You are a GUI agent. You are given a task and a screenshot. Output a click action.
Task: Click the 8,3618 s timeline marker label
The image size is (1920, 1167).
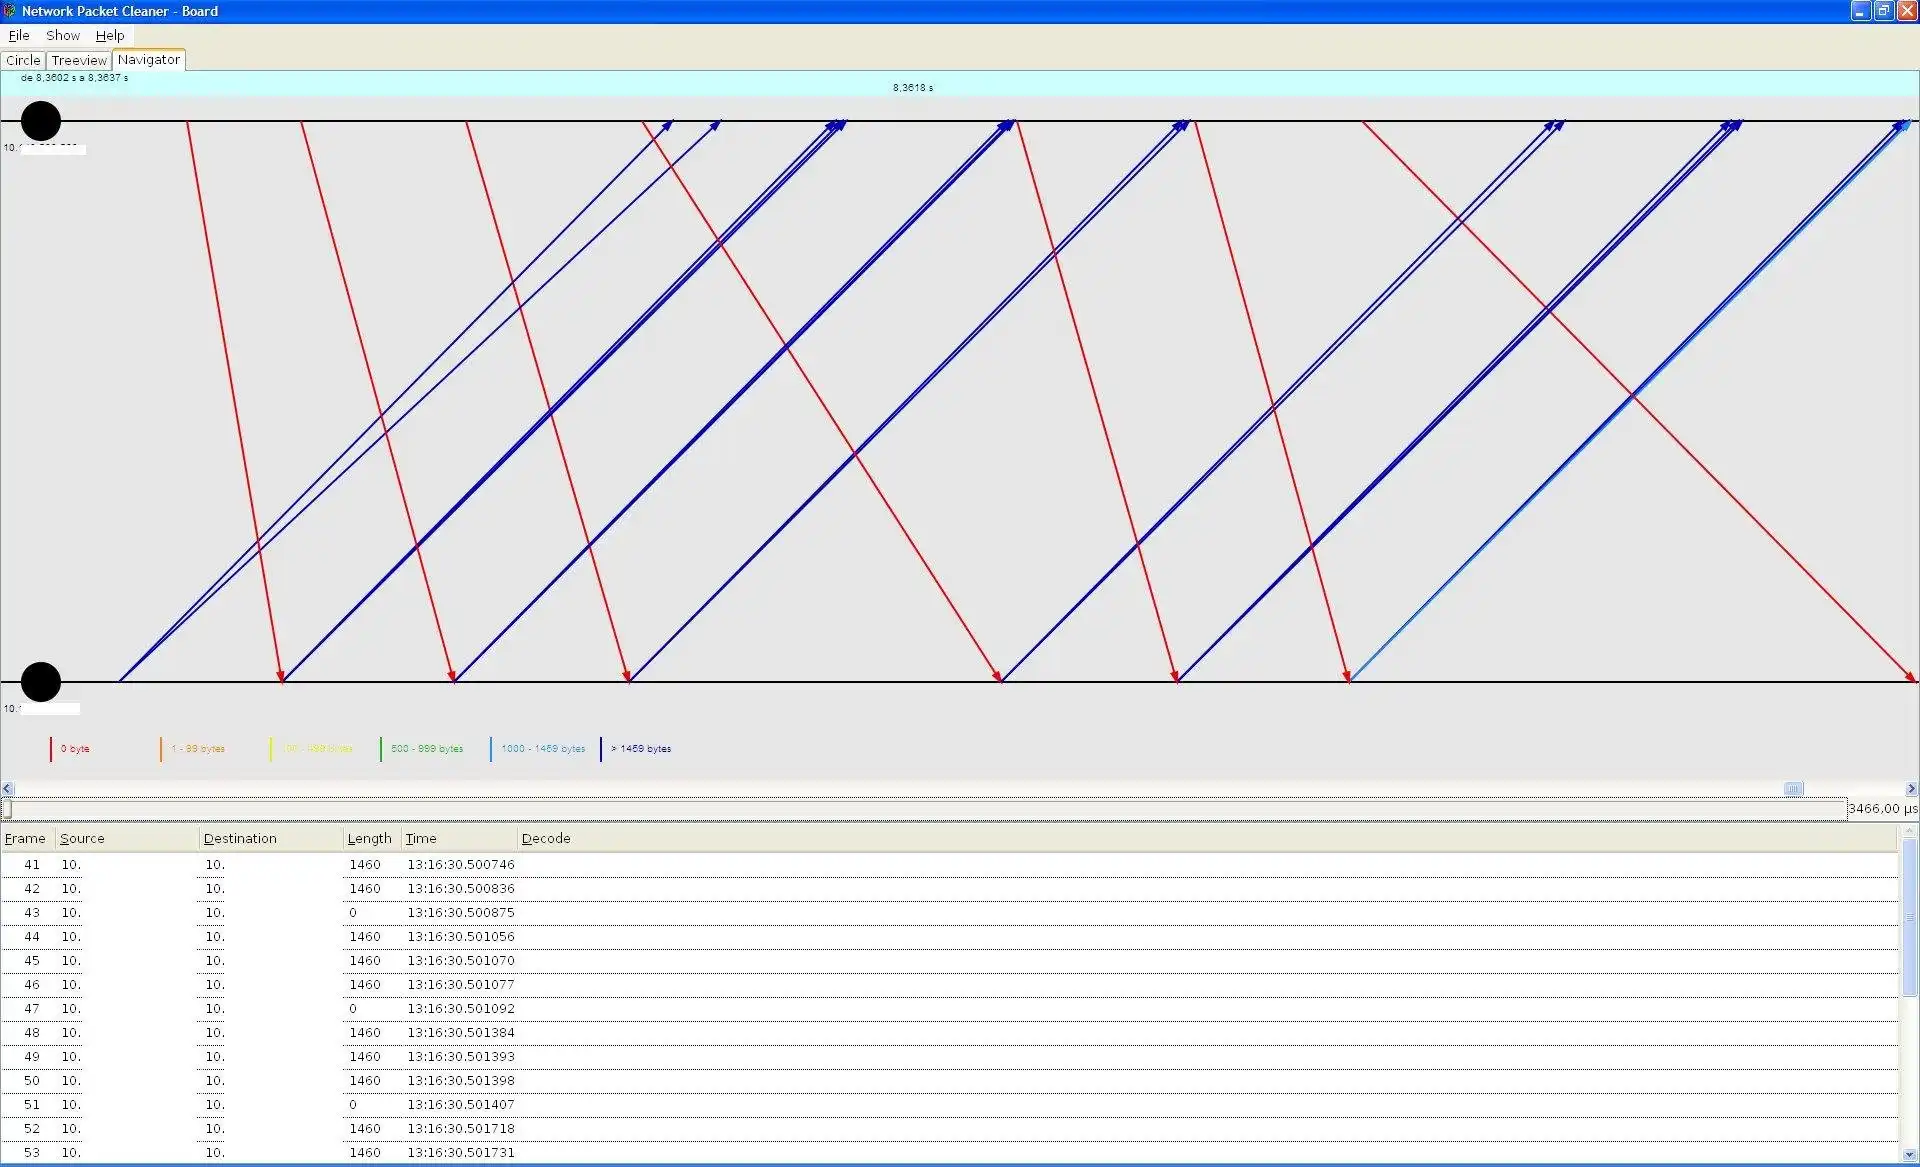tap(913, 88)
